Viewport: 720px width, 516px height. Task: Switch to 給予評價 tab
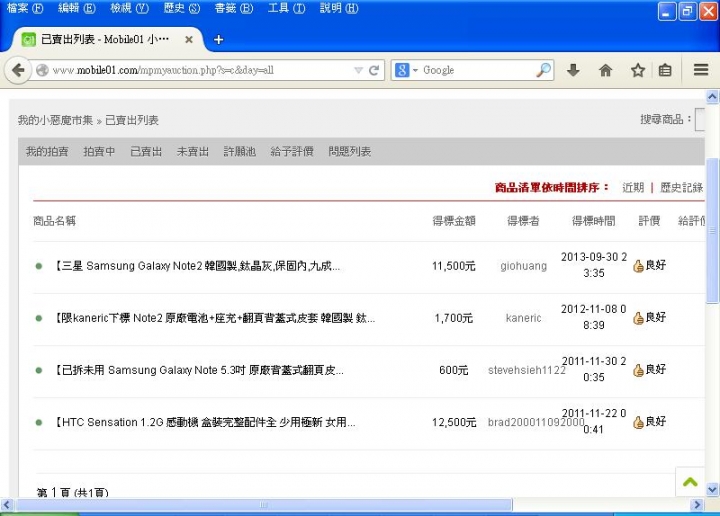coord(292,151)
